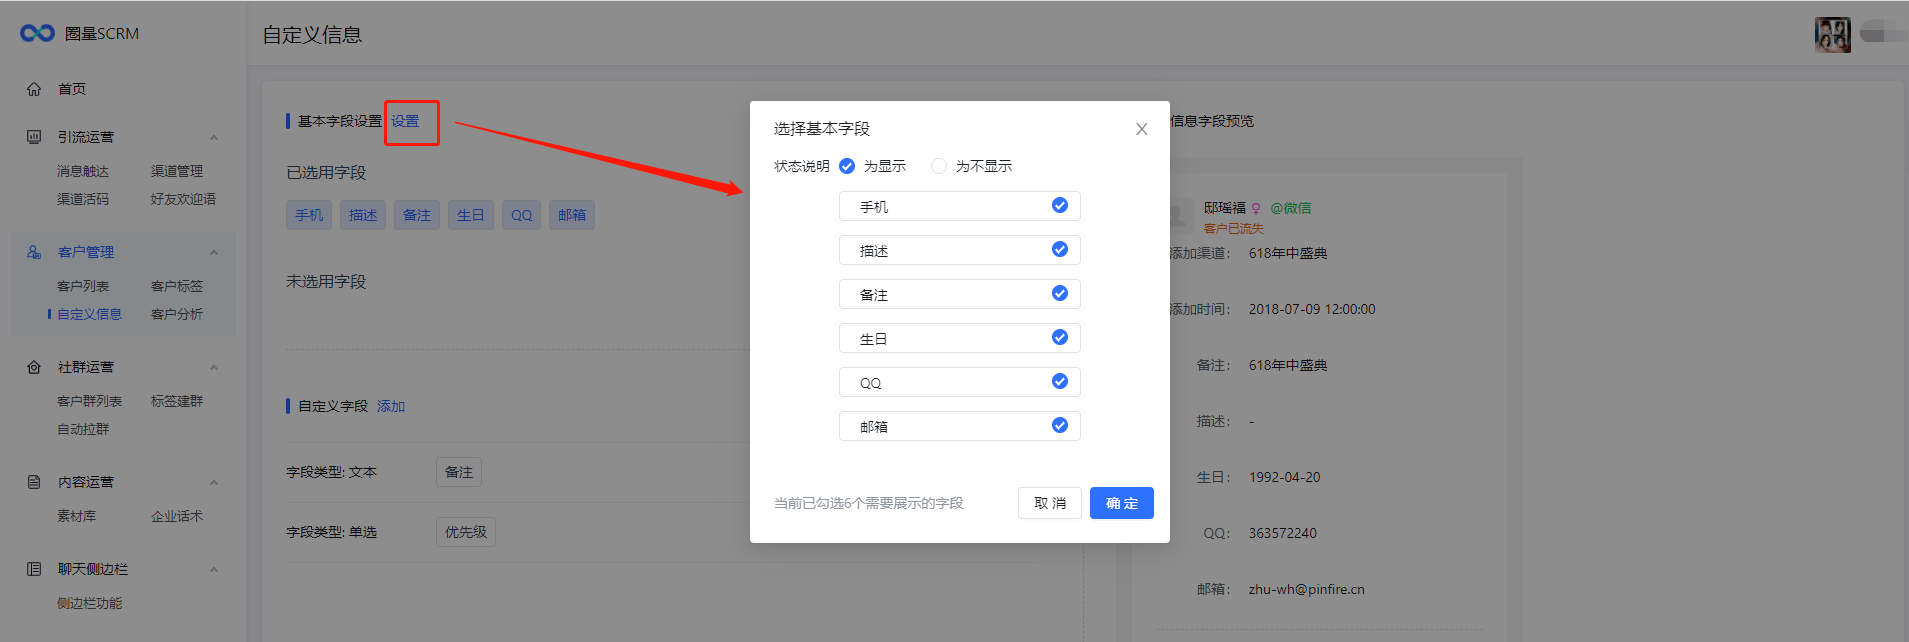The height and width of the screenshot is (642, 1909).
Task: Uncheck the 手机 field checkbox
Action: pos(1060,206)
